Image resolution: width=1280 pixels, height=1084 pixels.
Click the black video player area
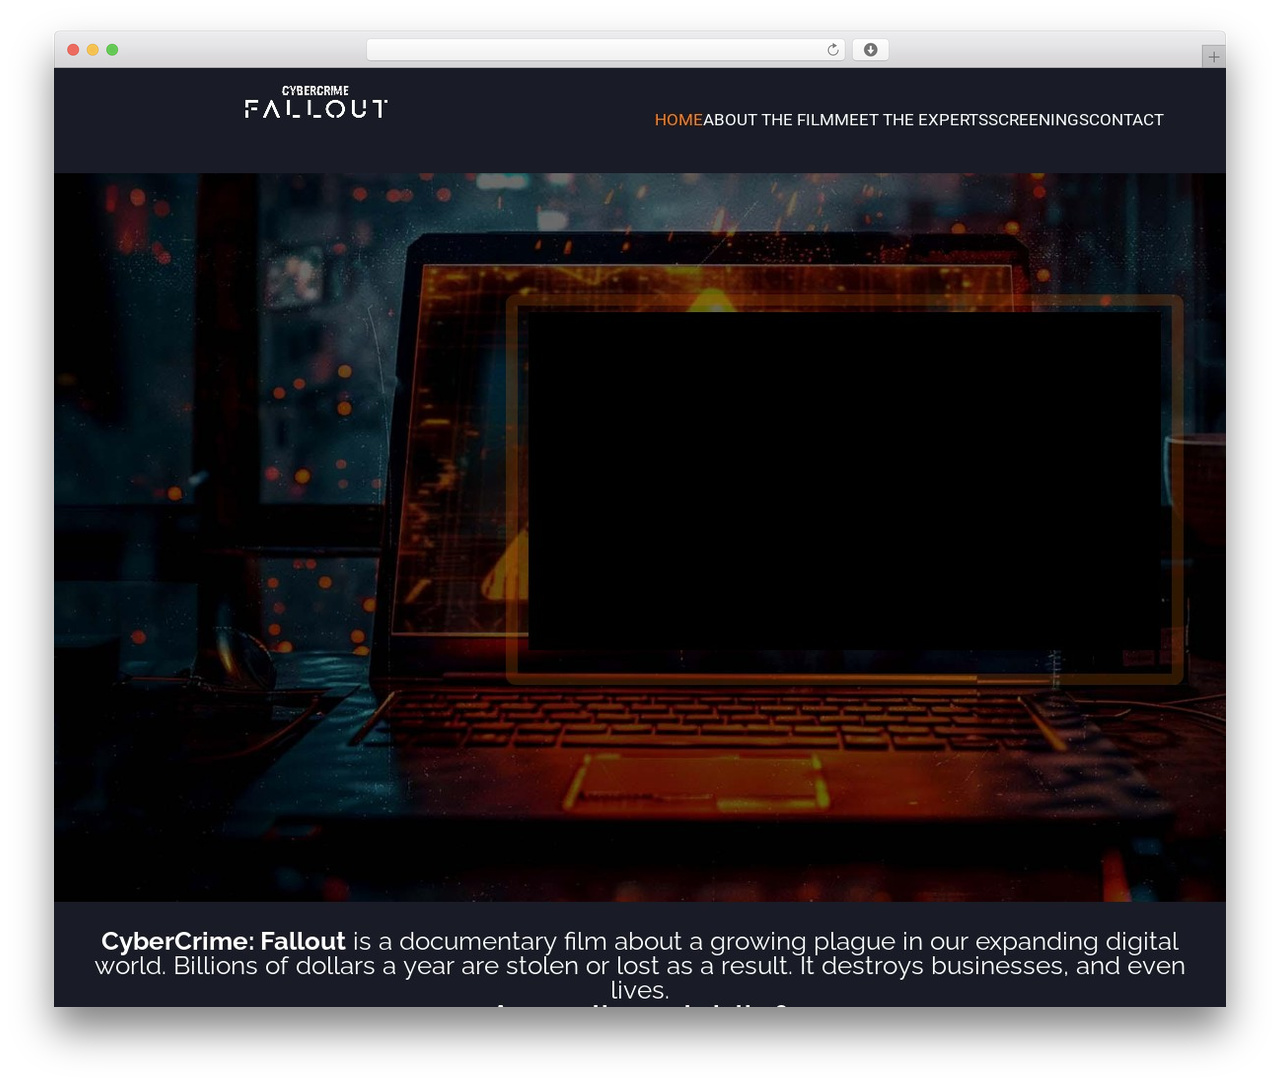(845, 481)
